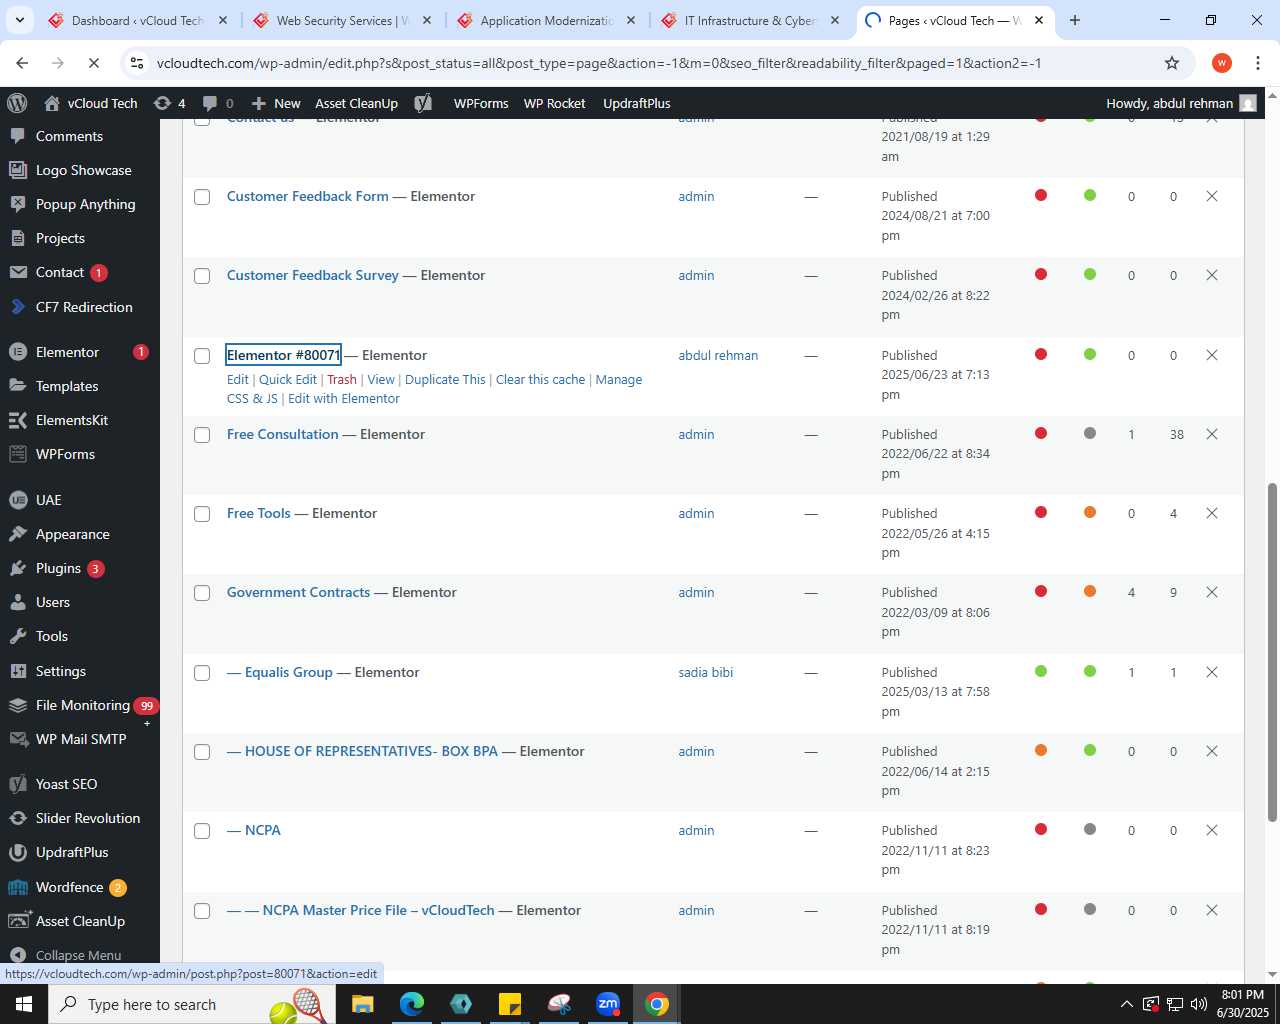The height and width of the screenshot is (1024, 1280).
Task: Click the Windows Start button
Action: [24, 1004]
